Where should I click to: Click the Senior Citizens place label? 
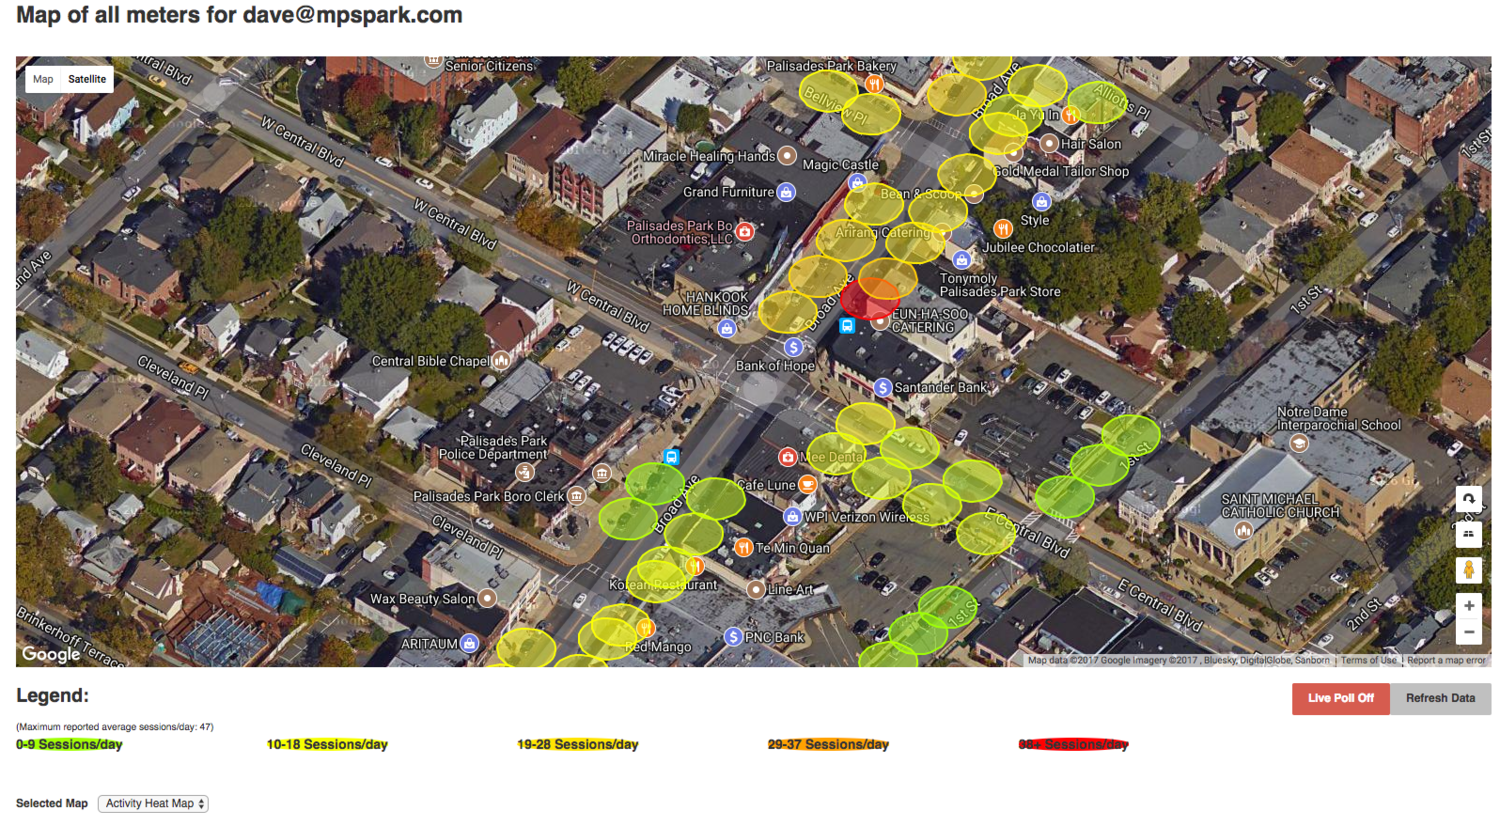pyautogui.click(x=489, y=66)
